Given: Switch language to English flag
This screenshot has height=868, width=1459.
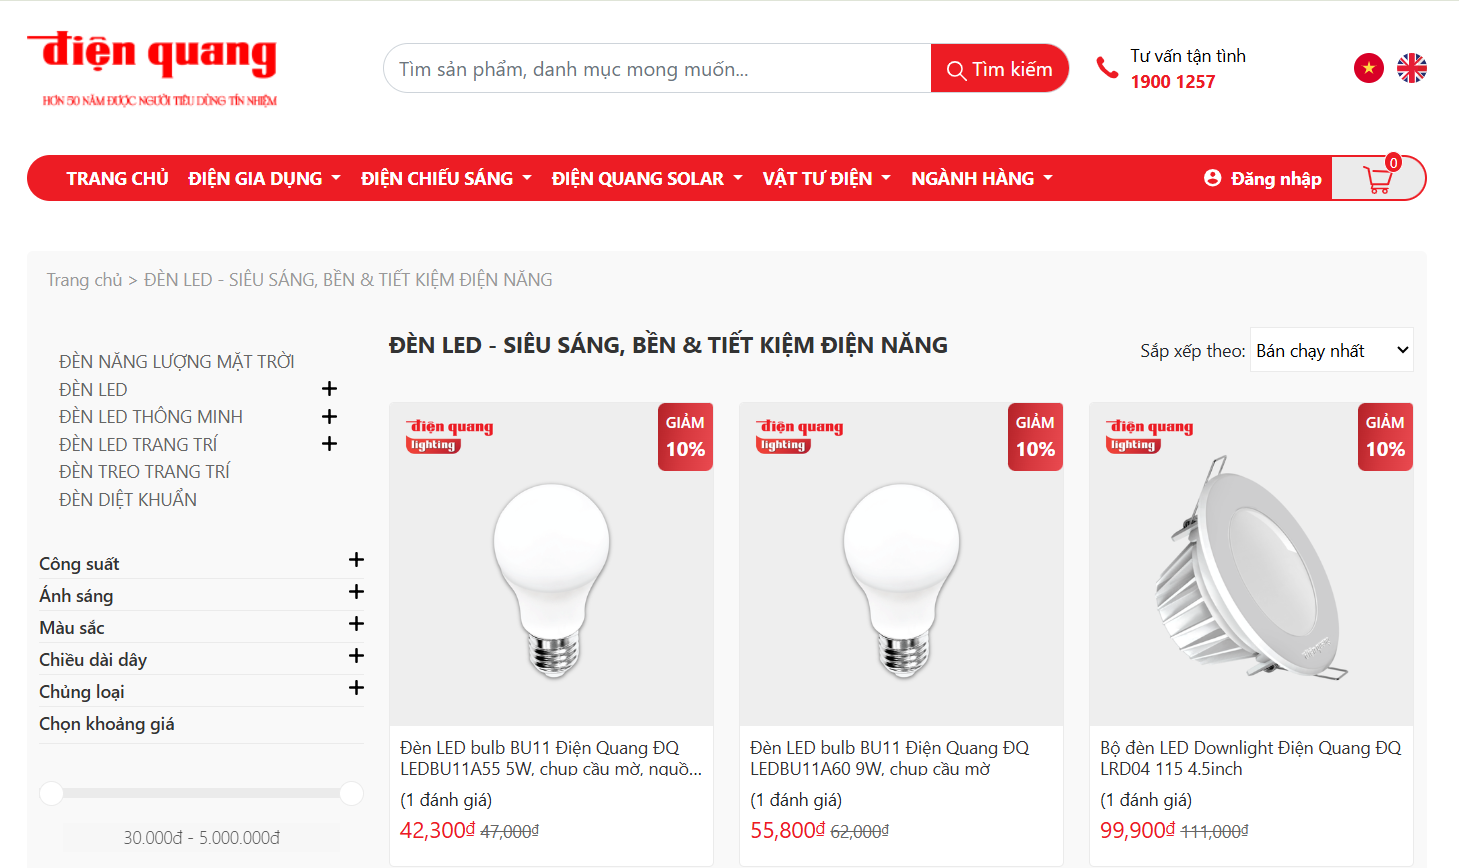Looking at the screenshot, I should coord(1412,68).
